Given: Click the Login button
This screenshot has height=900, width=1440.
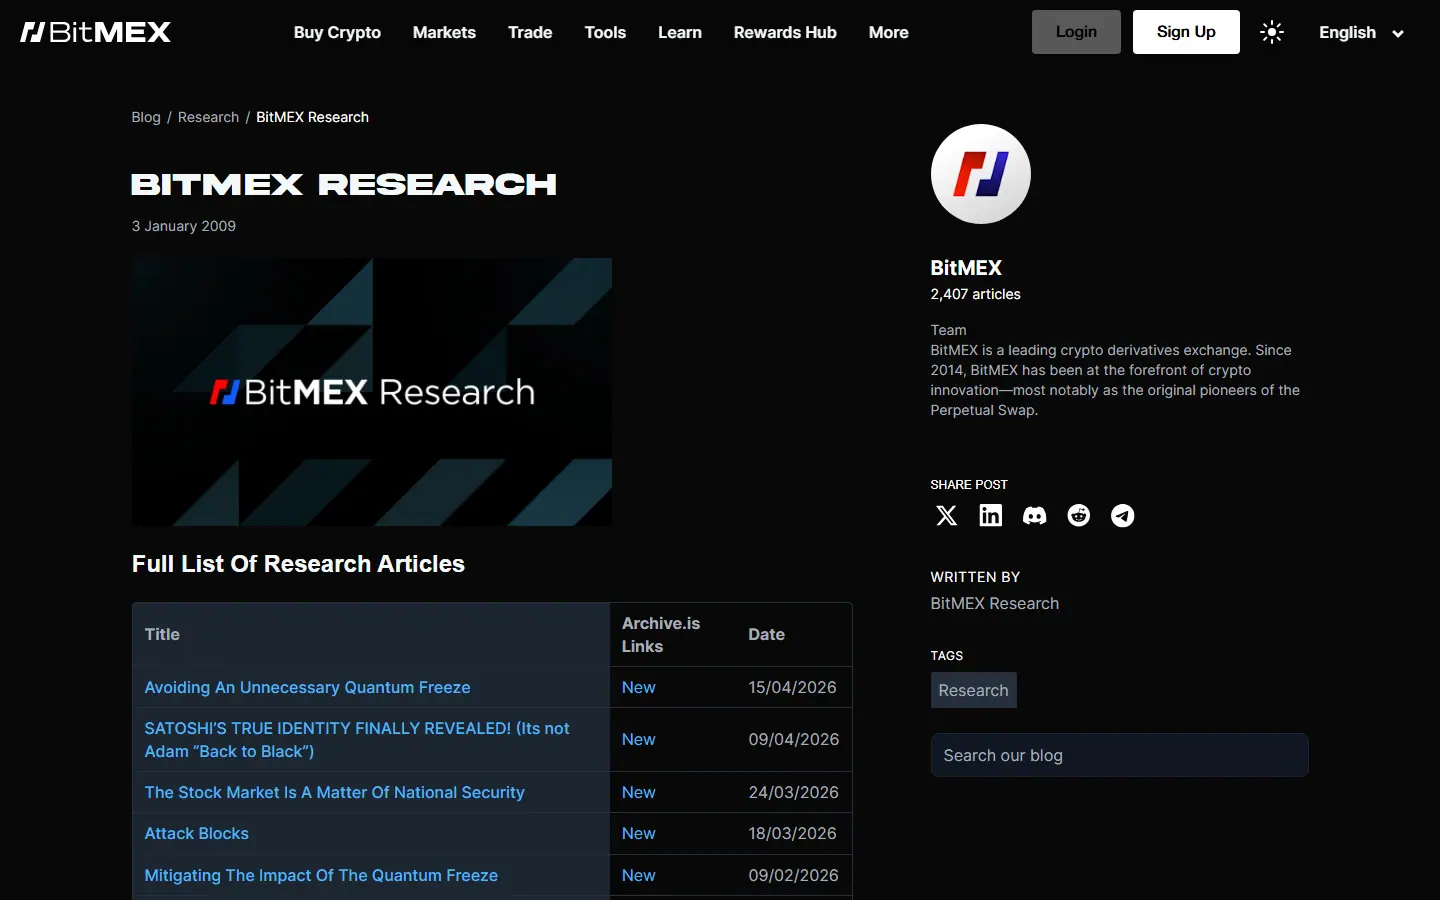Looking at the screenshot, I should [x=1076, y=32].
